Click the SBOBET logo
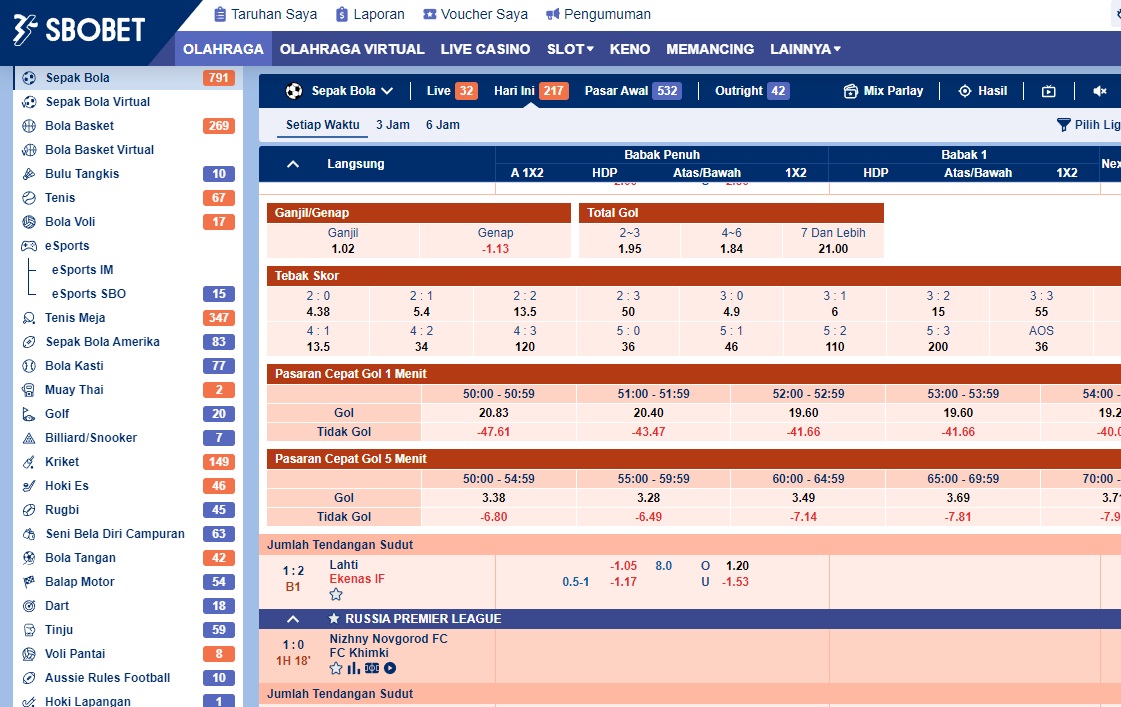Screen dimensions: 1121x707 point(79,30)
